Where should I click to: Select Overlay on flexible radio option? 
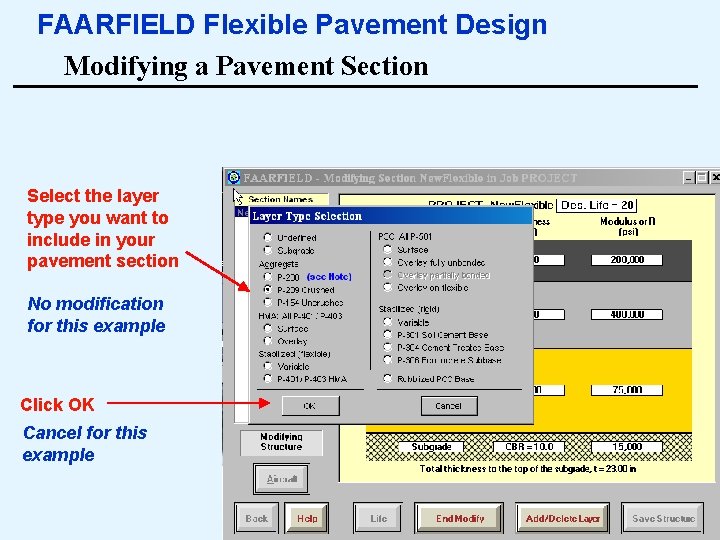coord(388,287)
